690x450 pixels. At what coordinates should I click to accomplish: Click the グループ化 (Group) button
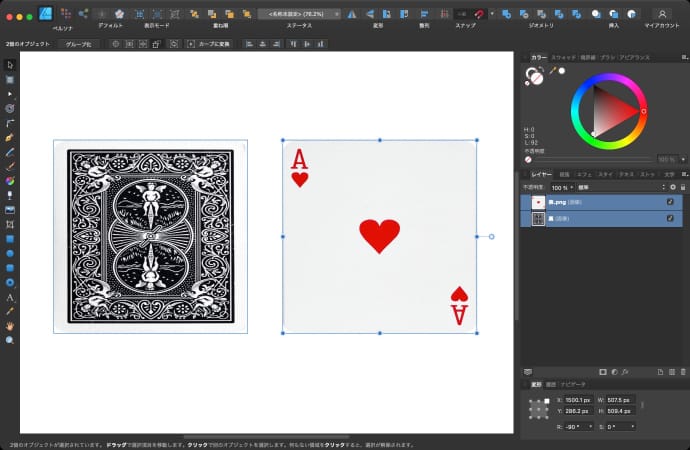tap(76, 44)
